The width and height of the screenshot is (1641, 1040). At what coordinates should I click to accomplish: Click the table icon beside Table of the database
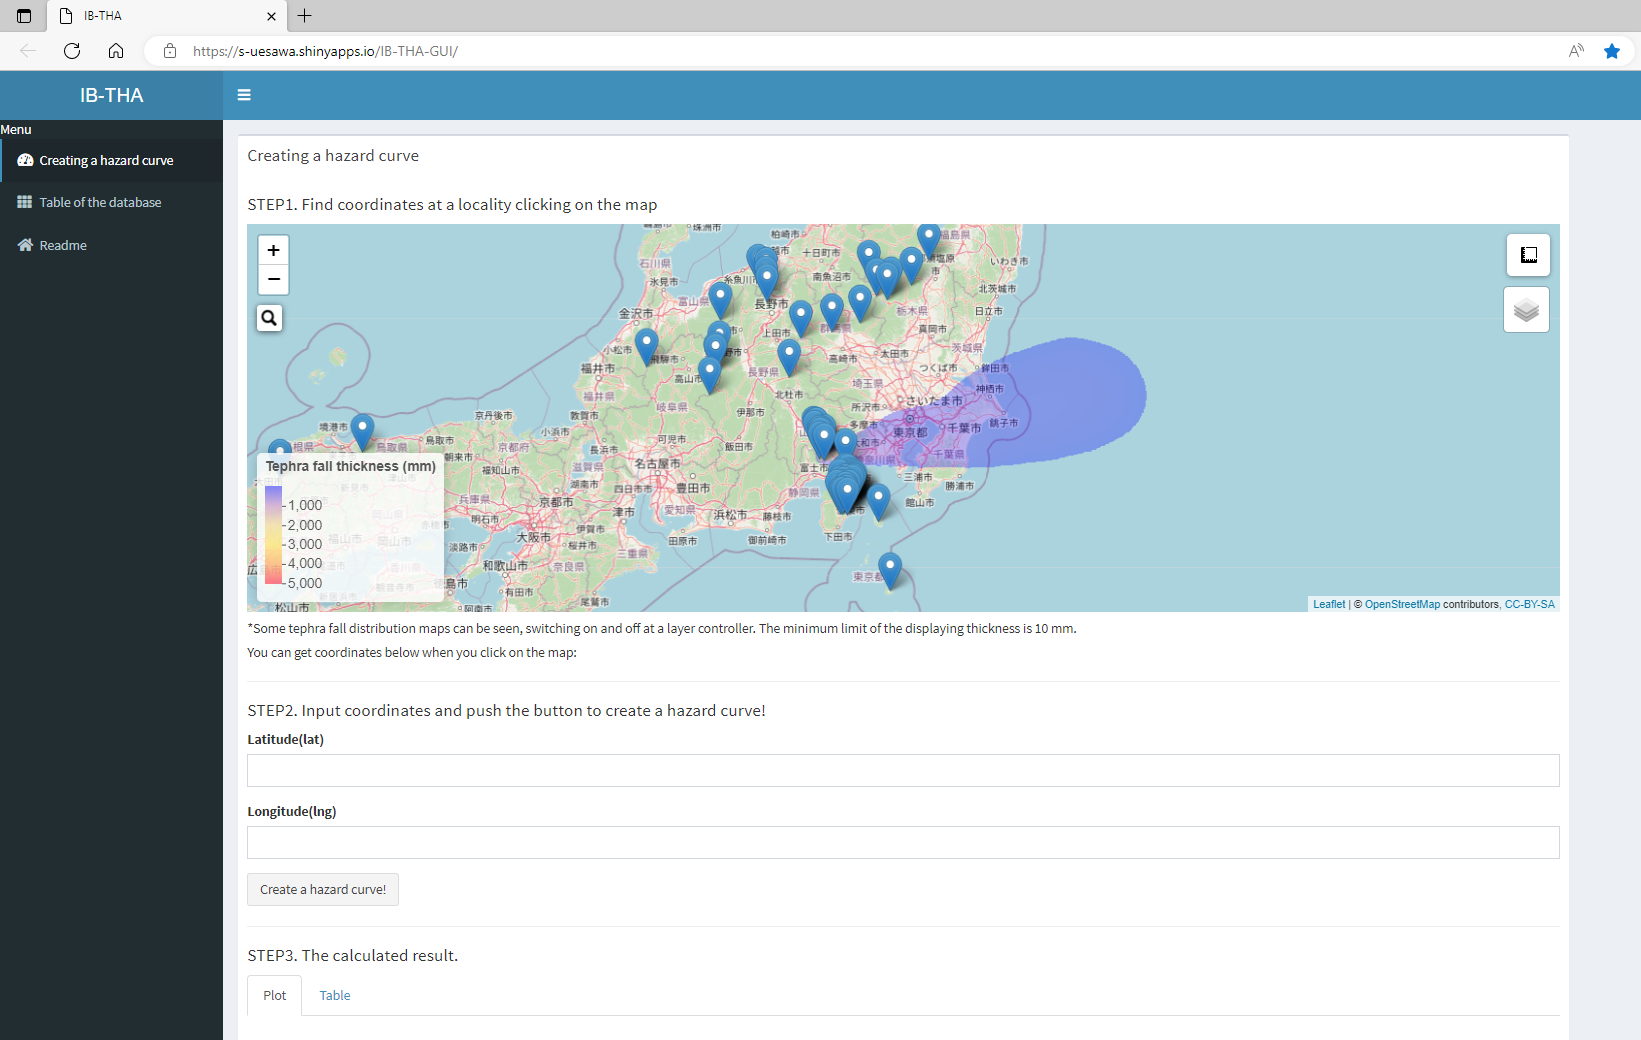point(24,201)
